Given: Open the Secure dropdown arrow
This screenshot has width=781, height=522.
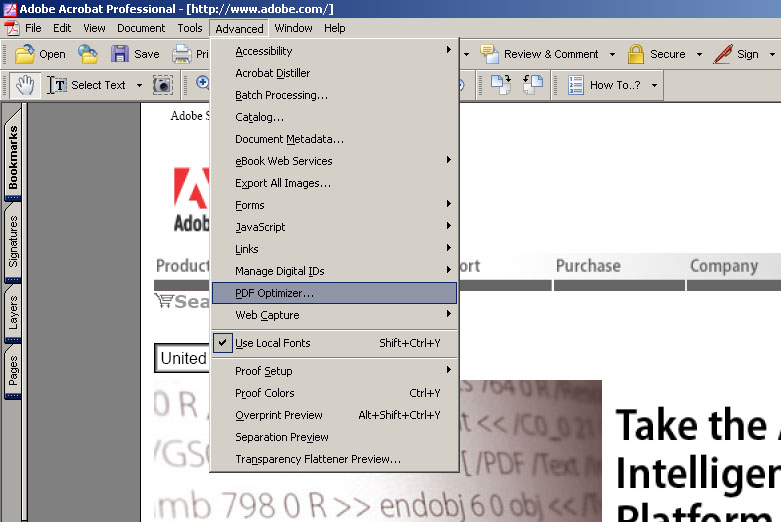Looking at the screenshot, I should [699, 54].
